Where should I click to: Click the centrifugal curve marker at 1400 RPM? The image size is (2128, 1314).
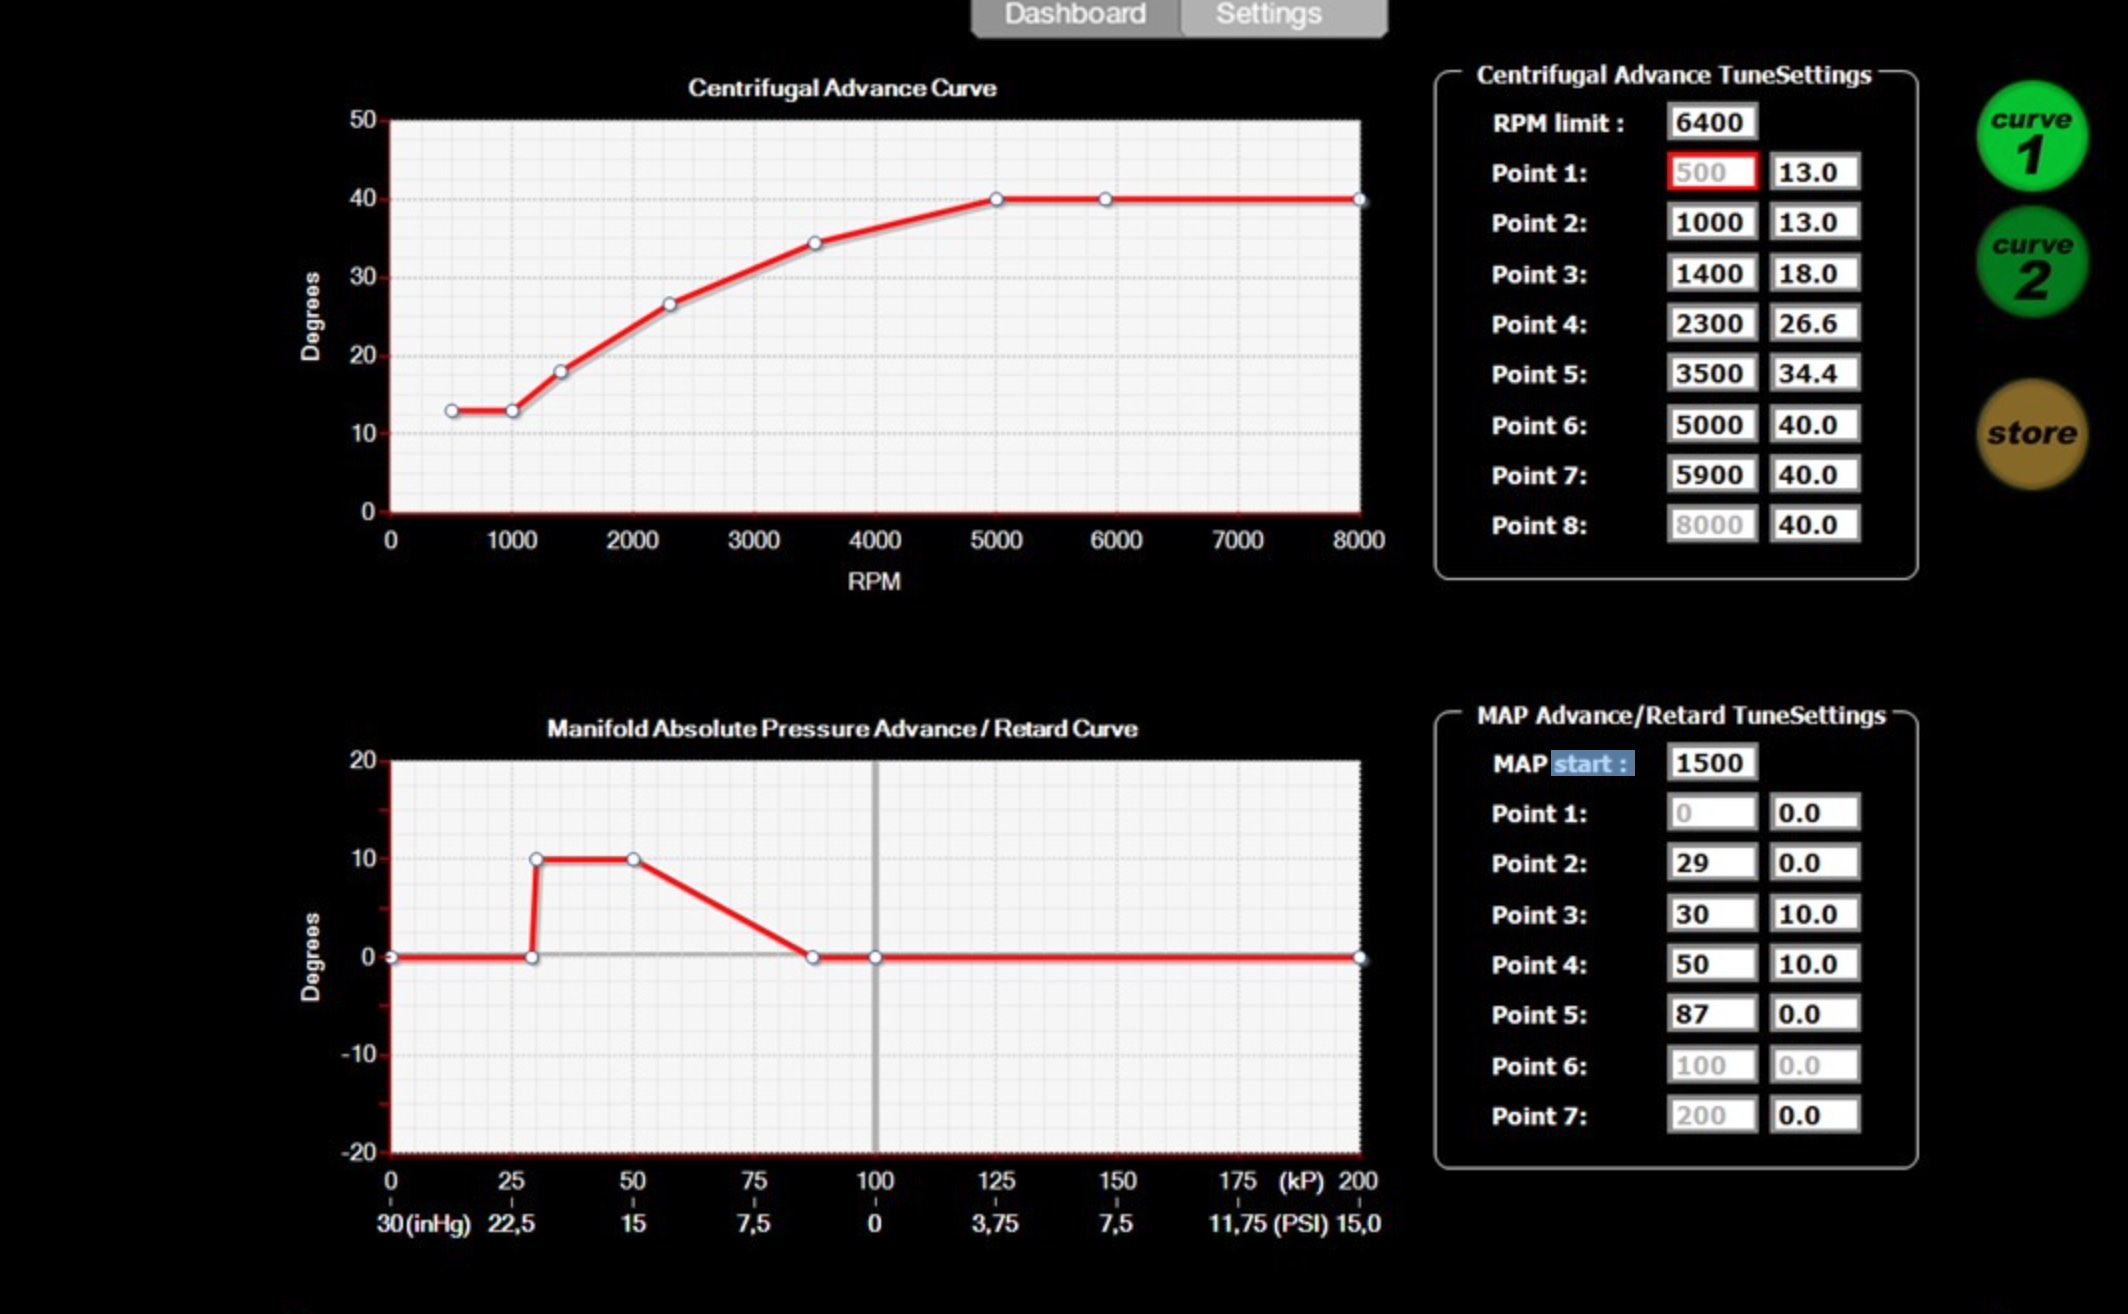(x=561, y=372)
